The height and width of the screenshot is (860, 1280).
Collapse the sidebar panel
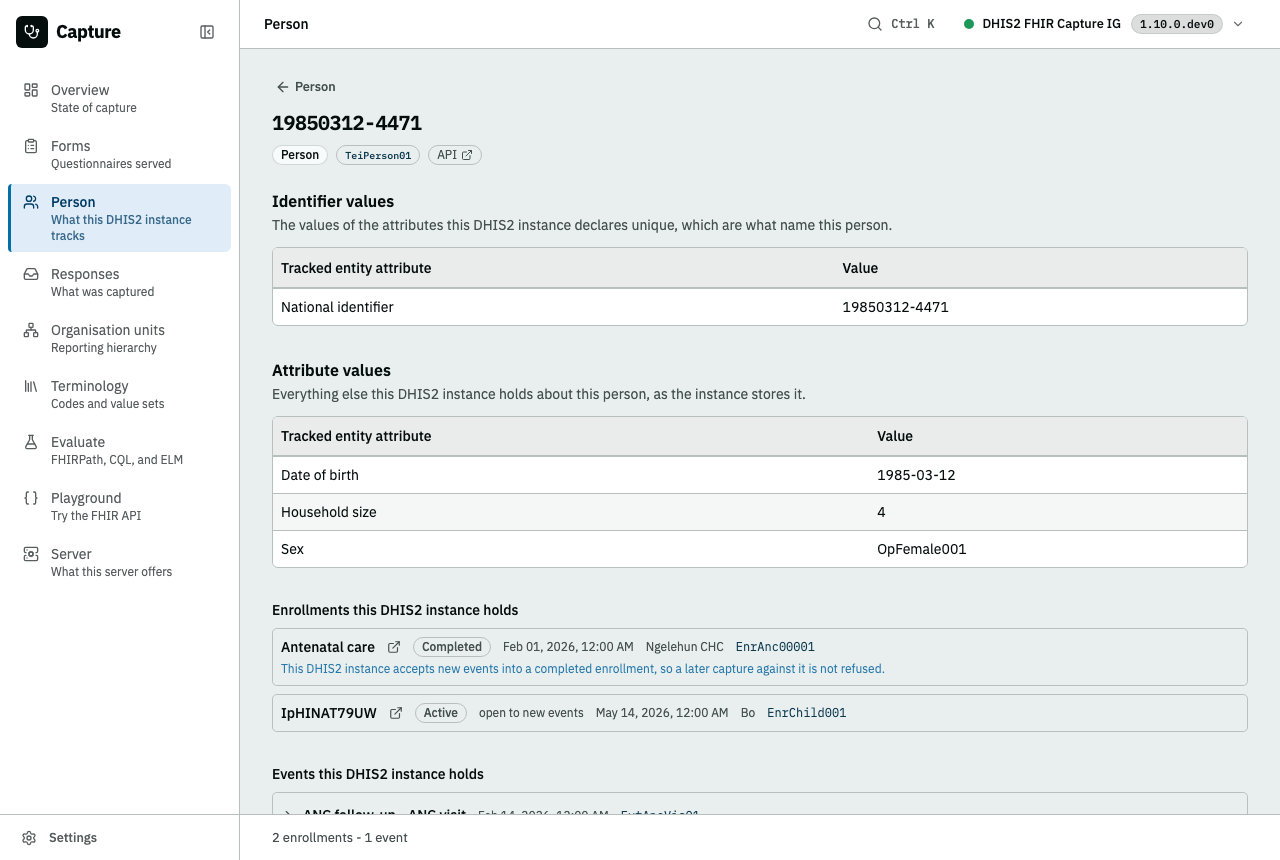(x=207, y=32)
